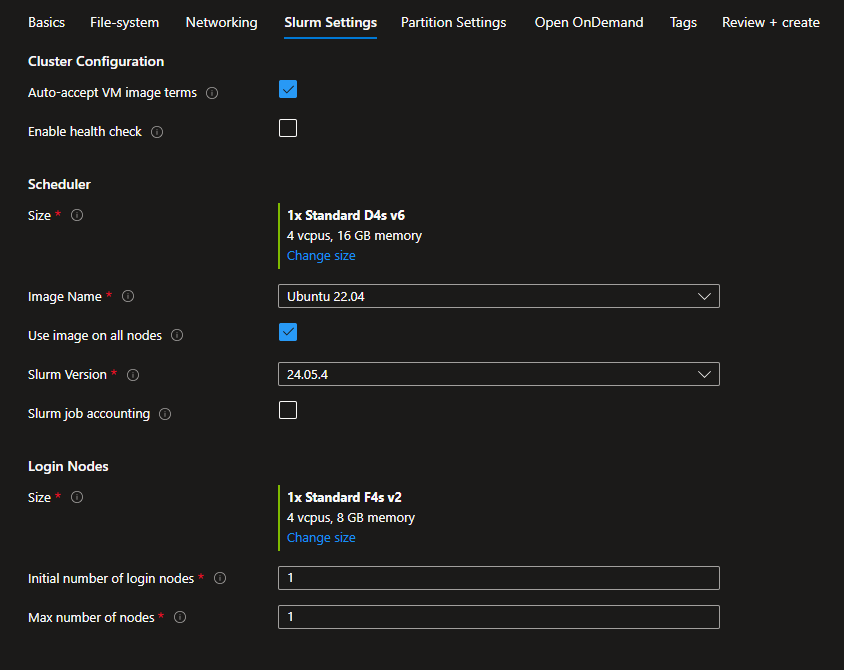Click Change size link under Scheduler
Image resolution: width=844 pixels, height=670 pixels.
tap(321, 256)
